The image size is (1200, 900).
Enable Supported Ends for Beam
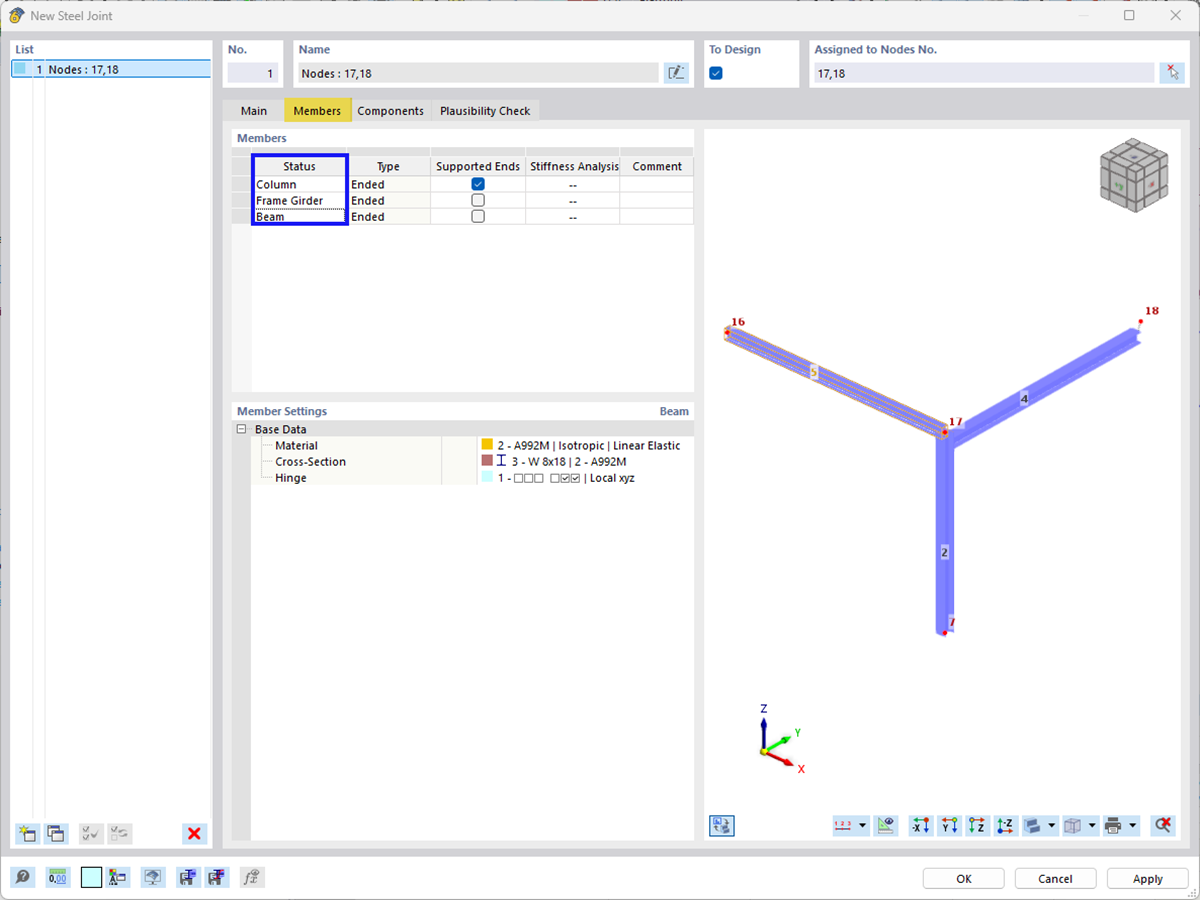coord(478,216)
